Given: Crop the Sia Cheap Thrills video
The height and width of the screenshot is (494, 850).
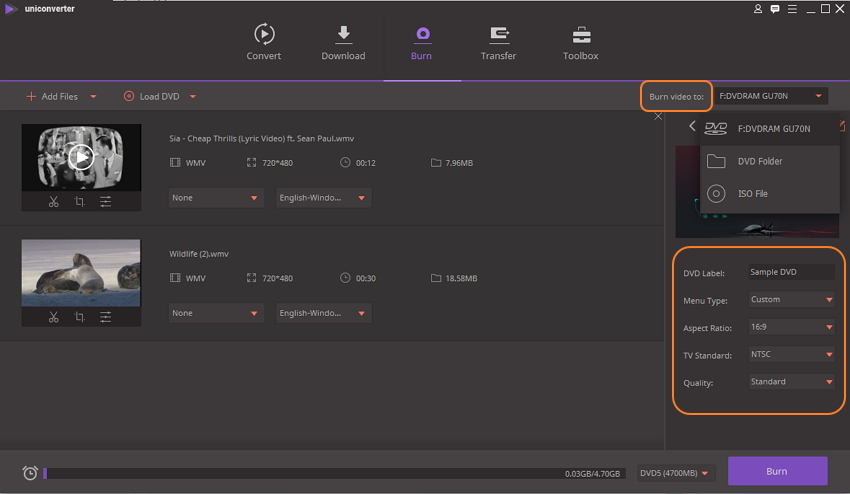Looking at the screenshot, I should pyautogui.click(x=80, y=202).
